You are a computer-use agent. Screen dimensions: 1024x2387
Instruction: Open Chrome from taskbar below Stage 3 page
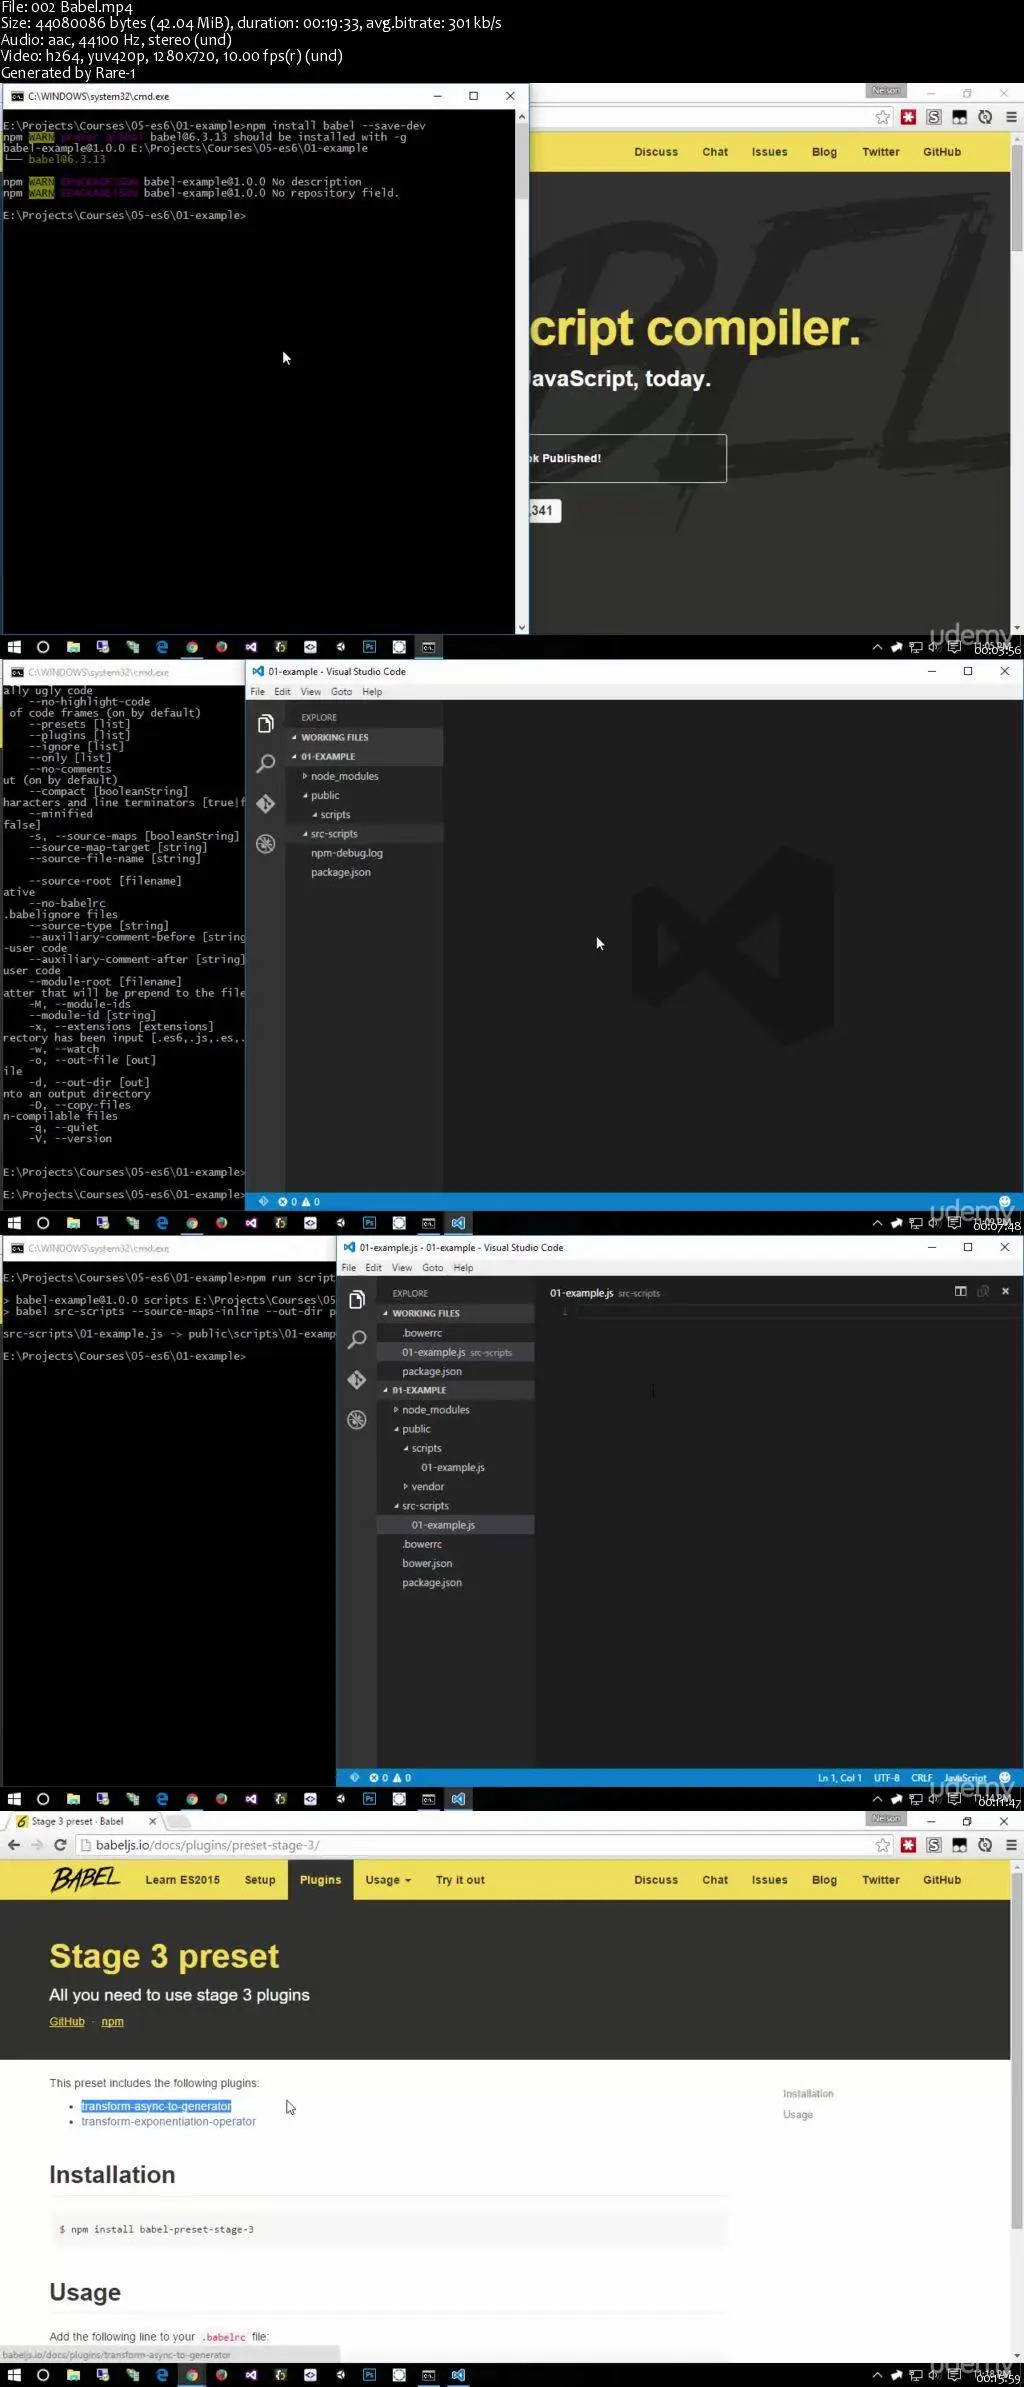(x=192, y=2375)
